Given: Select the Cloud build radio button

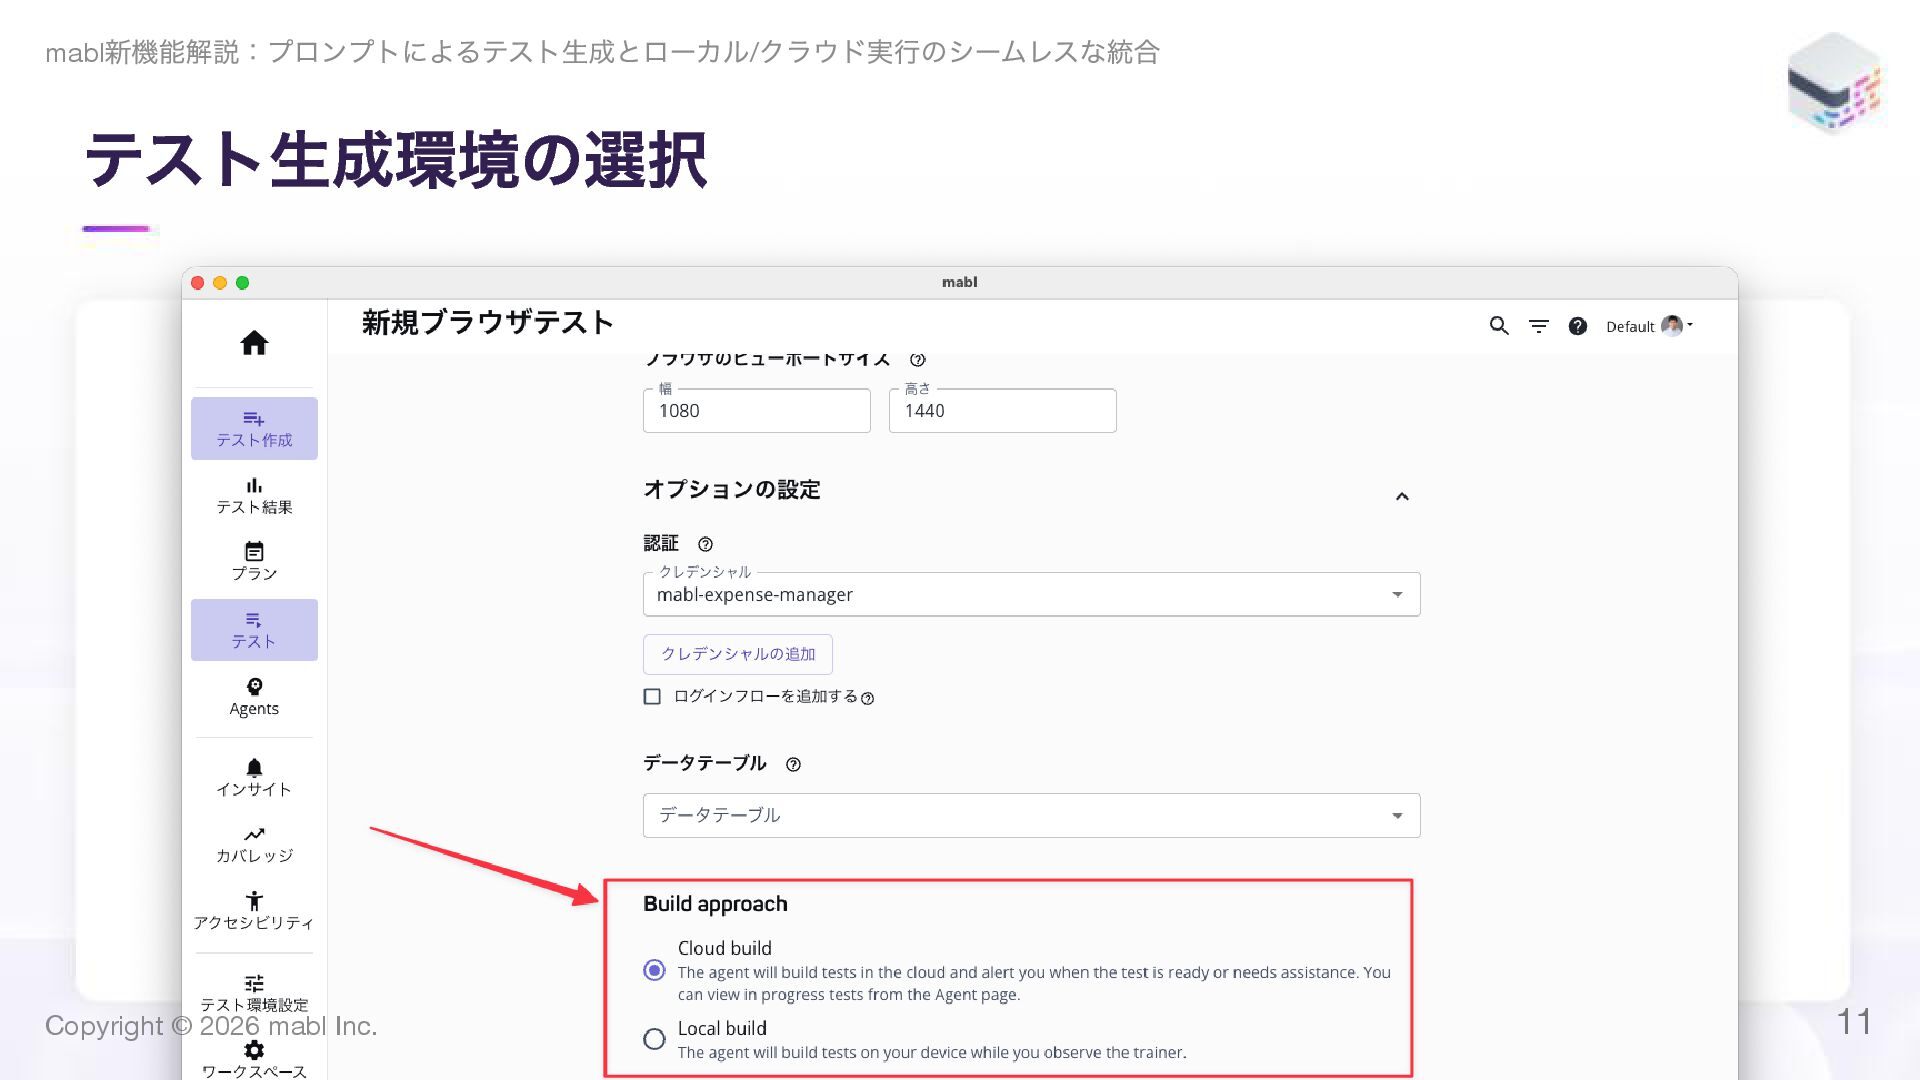Looking at the screenshot, I should [x=654, y=971].
